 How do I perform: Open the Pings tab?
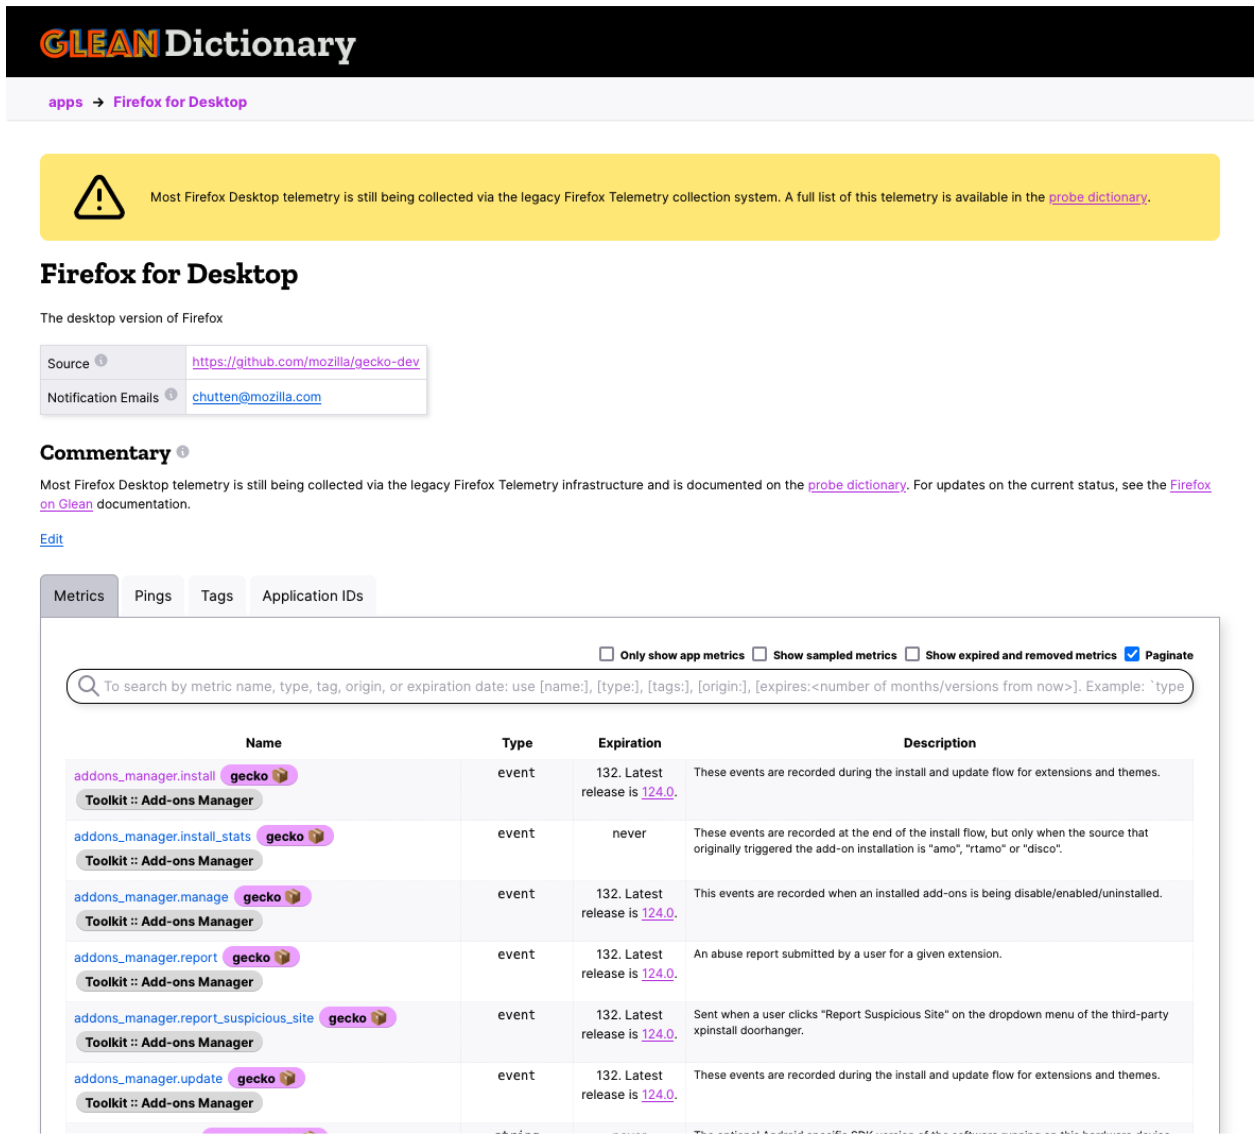[153, 596]
